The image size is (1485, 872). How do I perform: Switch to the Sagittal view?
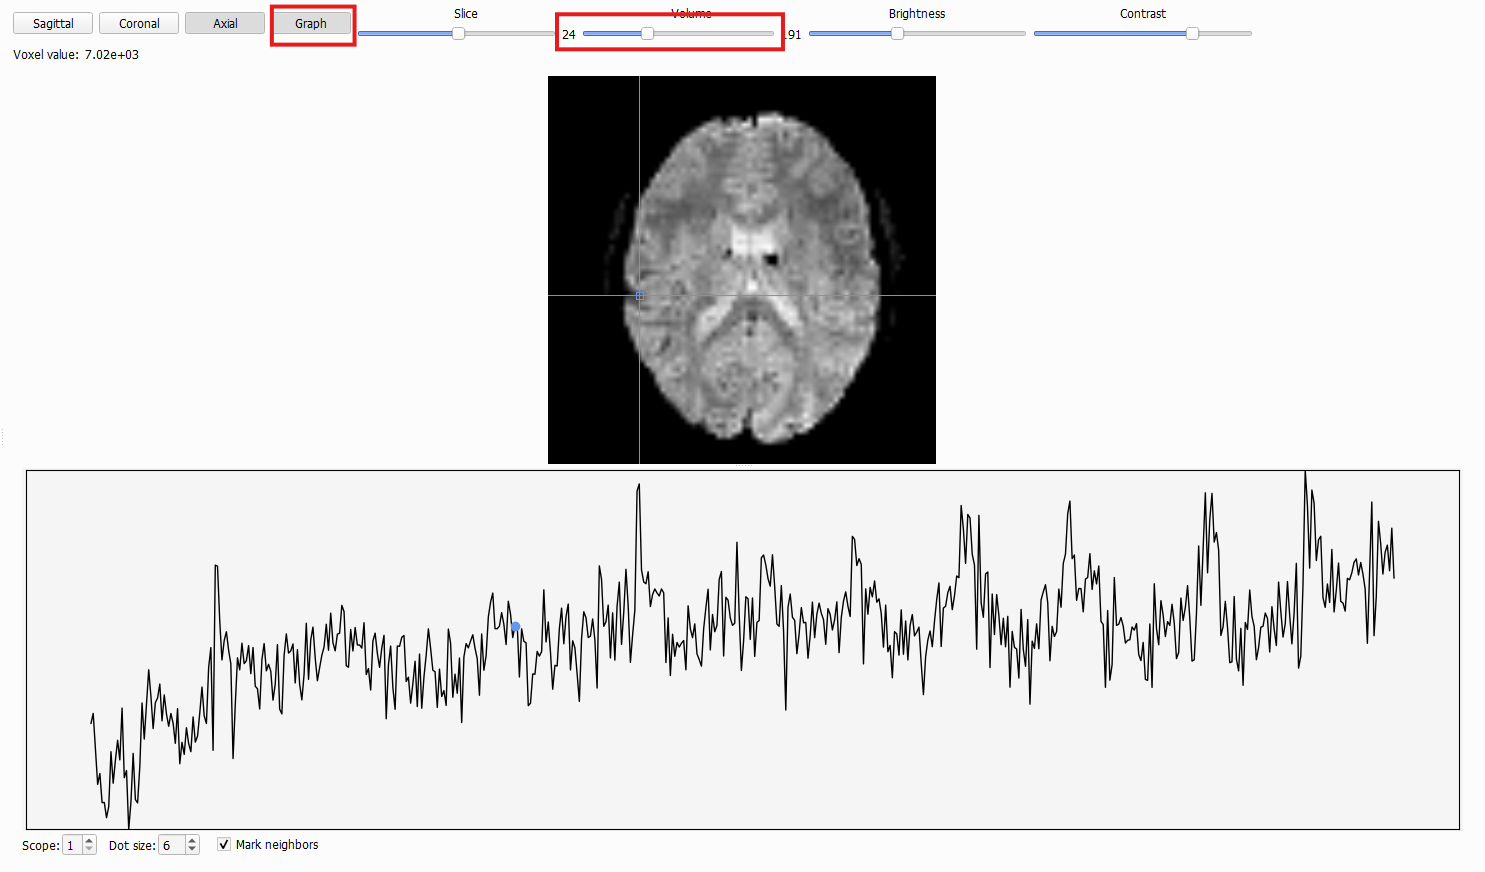[53, 23]
